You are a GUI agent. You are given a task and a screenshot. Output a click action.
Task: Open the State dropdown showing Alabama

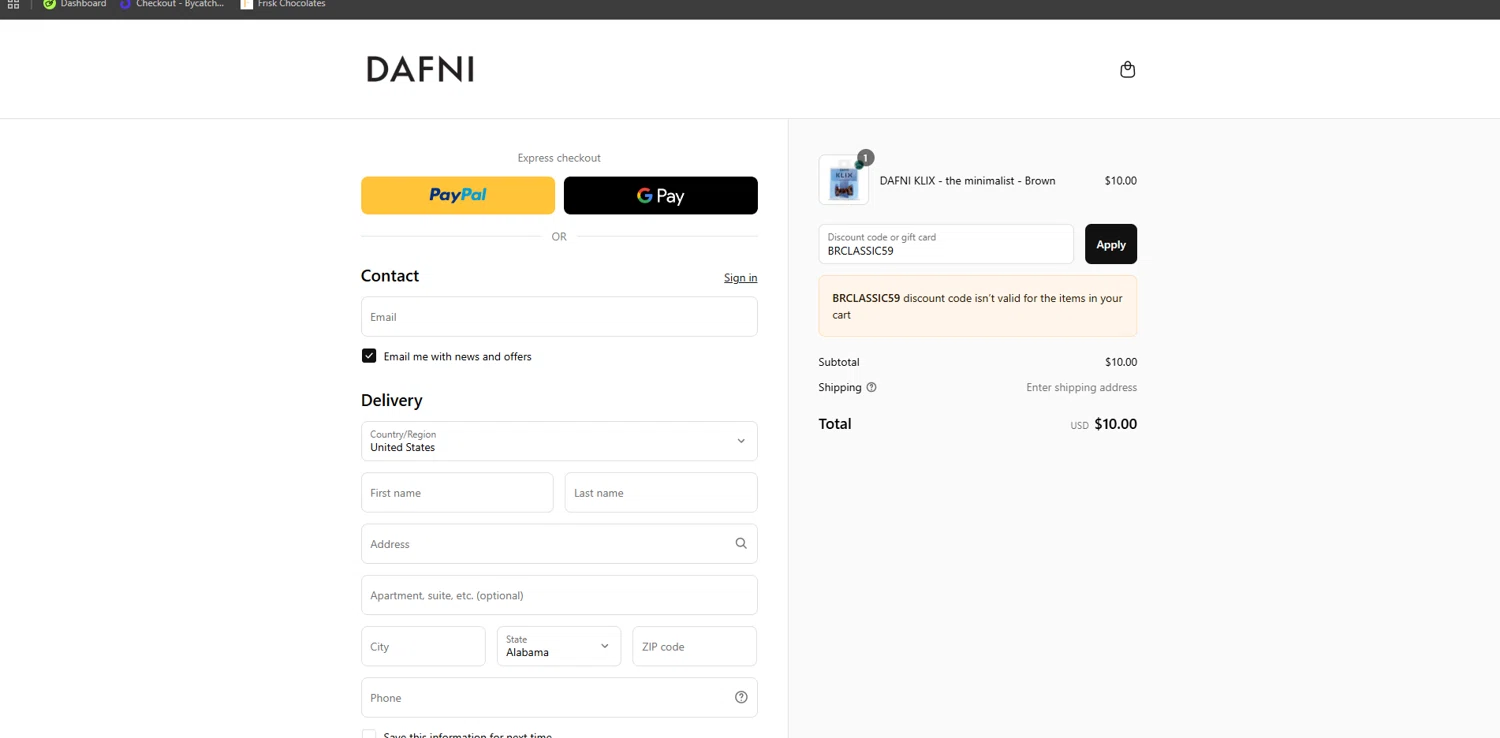tap(559, 646)
